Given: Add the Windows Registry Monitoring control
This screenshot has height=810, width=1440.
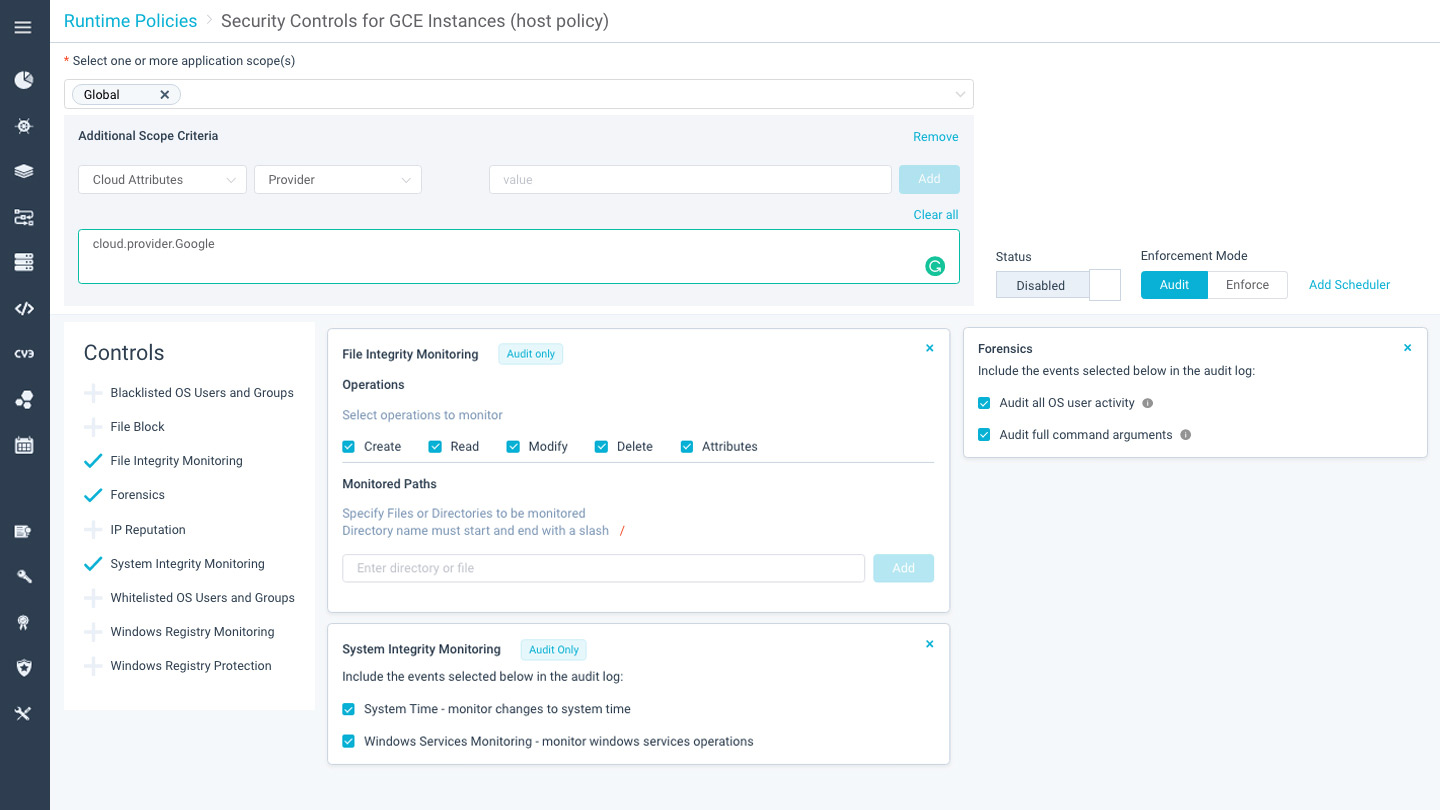Looking at the screenshot, I should click(93, 632).
